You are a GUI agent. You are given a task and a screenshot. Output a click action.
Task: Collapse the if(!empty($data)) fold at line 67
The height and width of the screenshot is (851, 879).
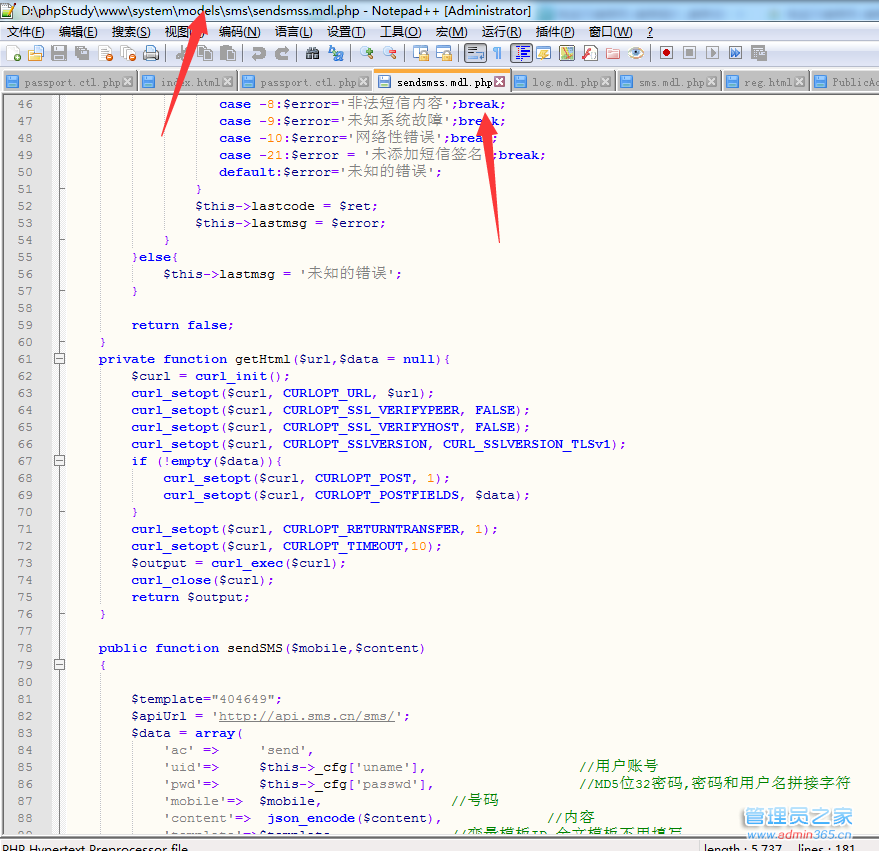point(59,461)
